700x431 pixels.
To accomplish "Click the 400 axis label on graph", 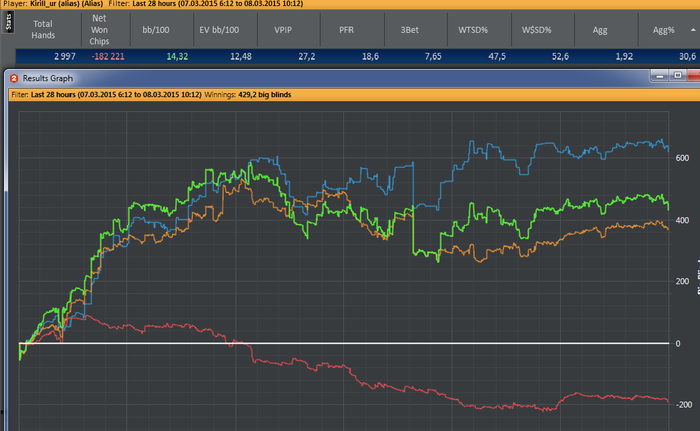I will pyautogui.click(x=682, y=220).
